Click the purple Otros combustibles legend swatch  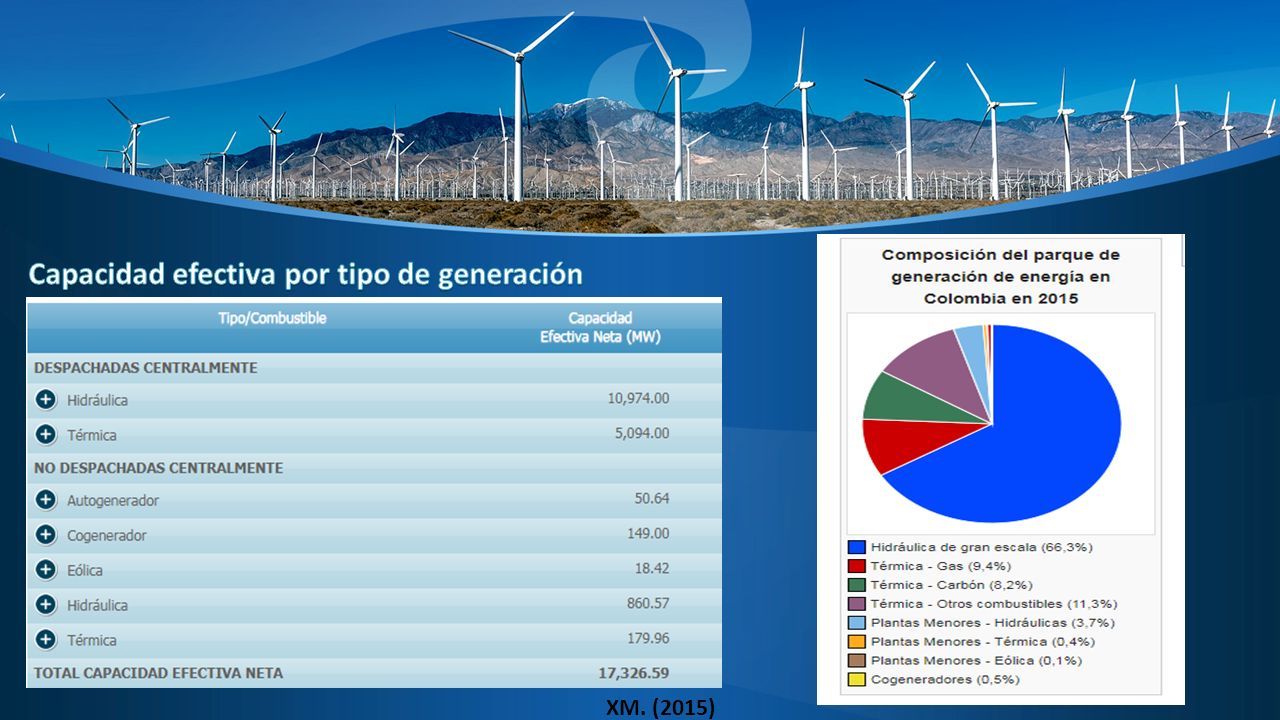tap(856, 604)
